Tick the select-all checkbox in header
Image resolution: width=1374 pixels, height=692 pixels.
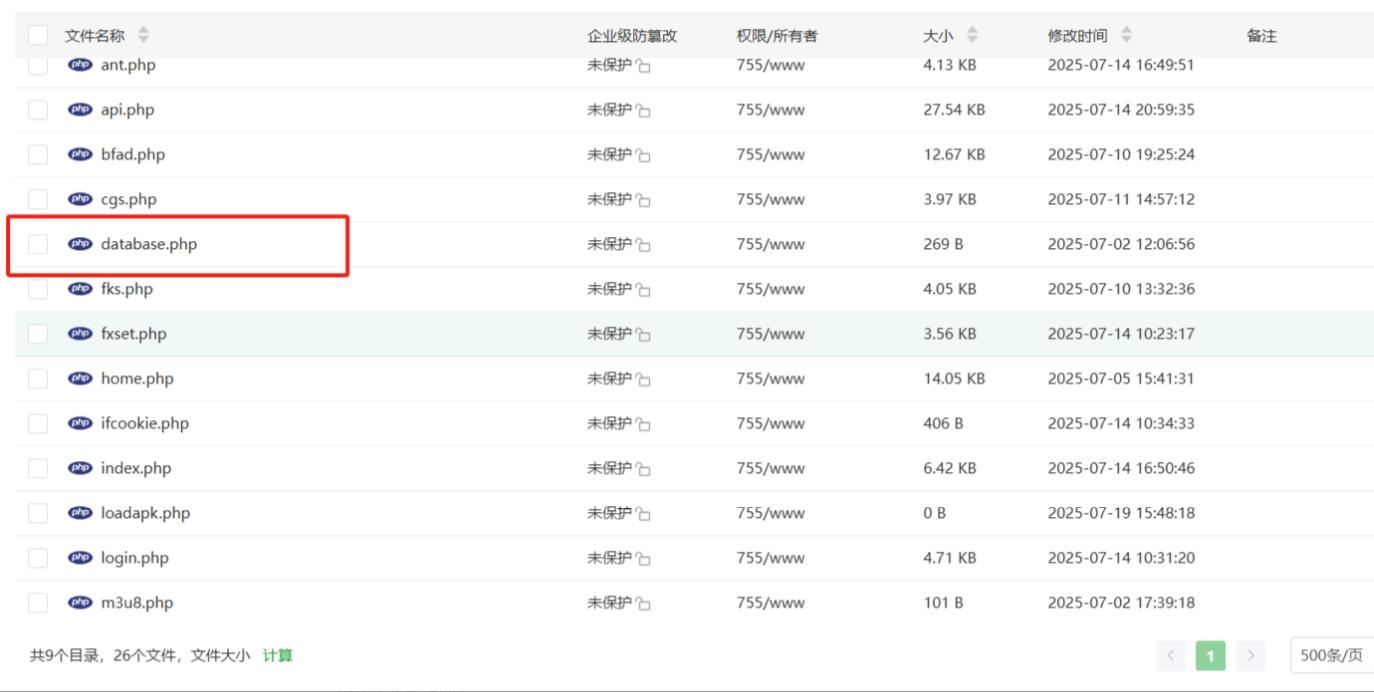38,36
